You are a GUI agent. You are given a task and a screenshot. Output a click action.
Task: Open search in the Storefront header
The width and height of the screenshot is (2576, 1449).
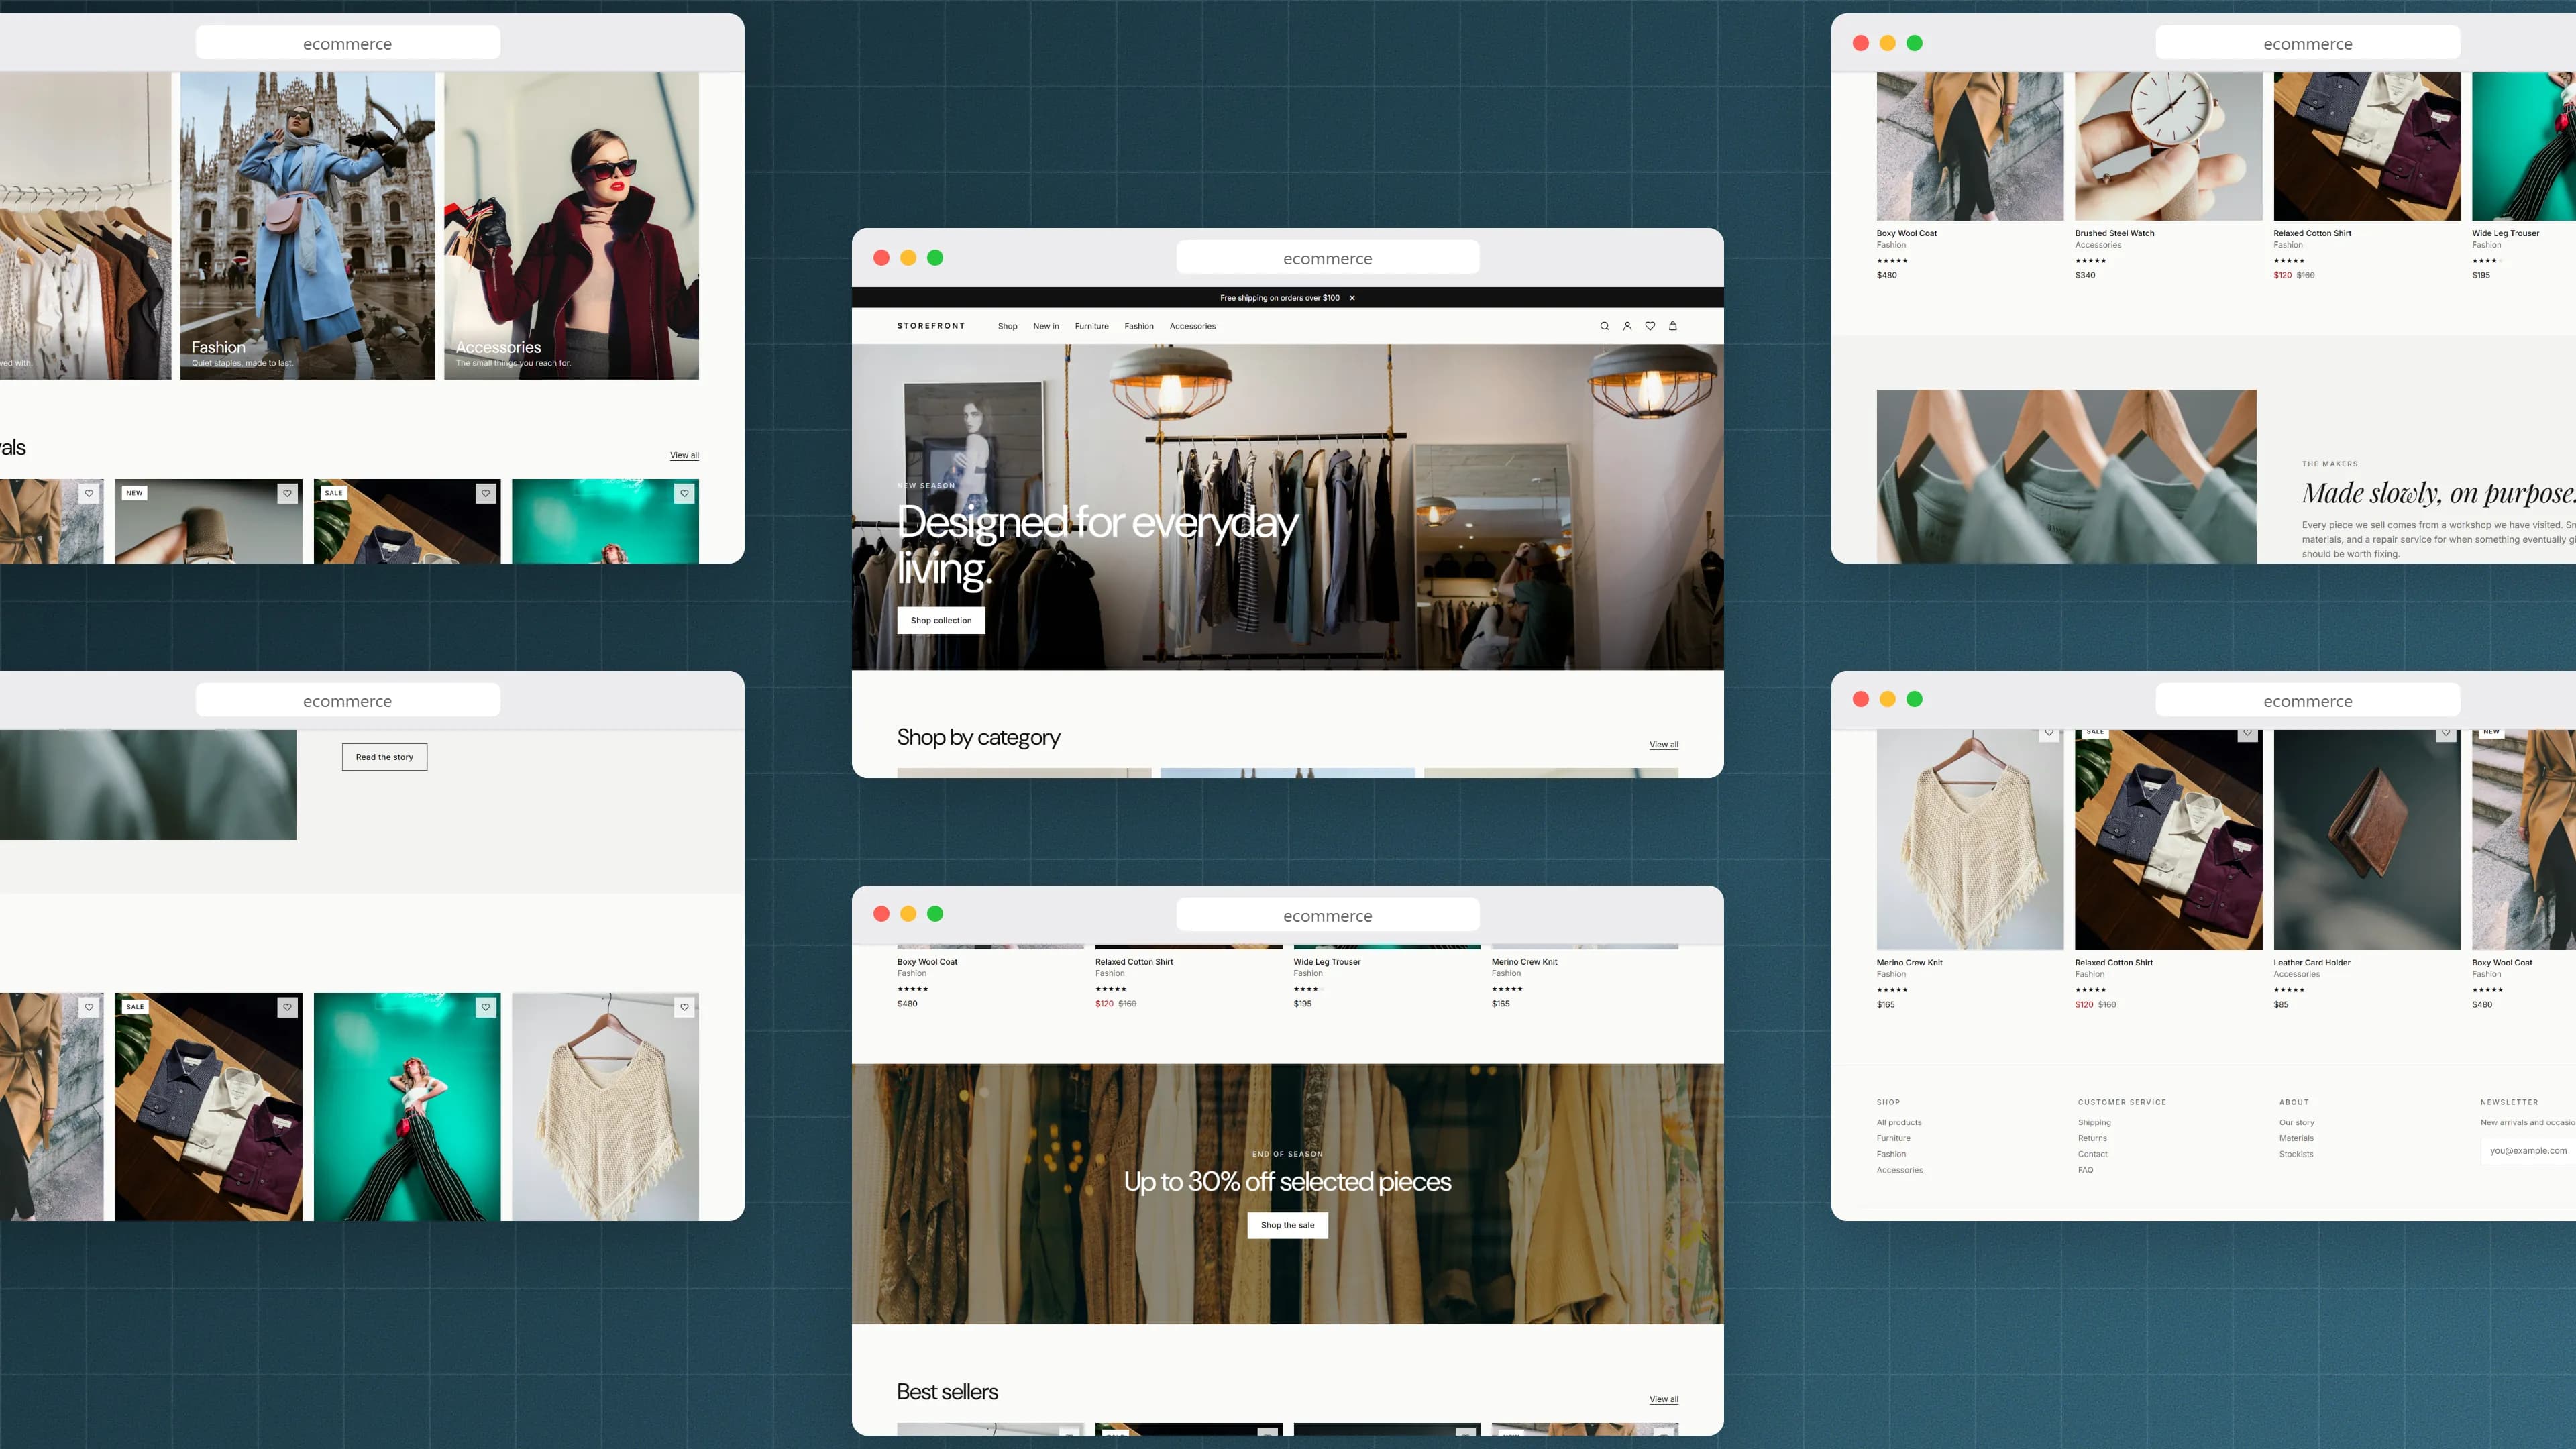[x=1604, y=326]
